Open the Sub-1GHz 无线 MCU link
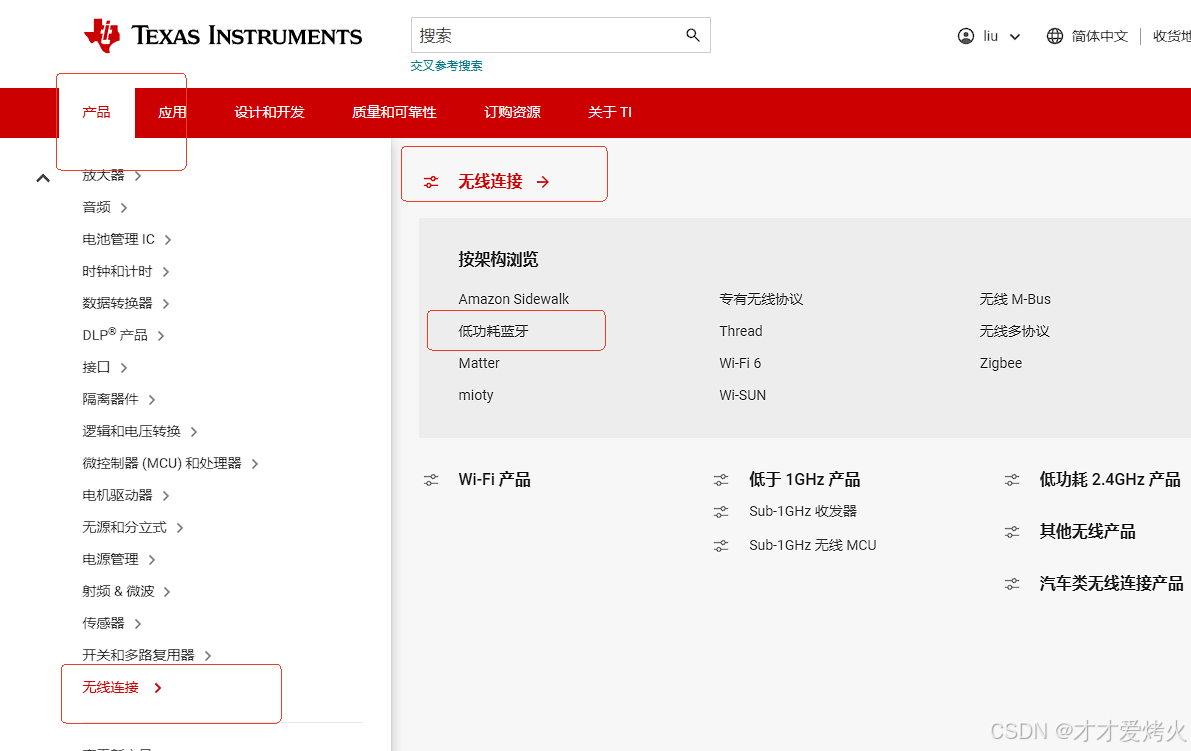Screen dimensions: 1191x751 [x=813, y=546]
